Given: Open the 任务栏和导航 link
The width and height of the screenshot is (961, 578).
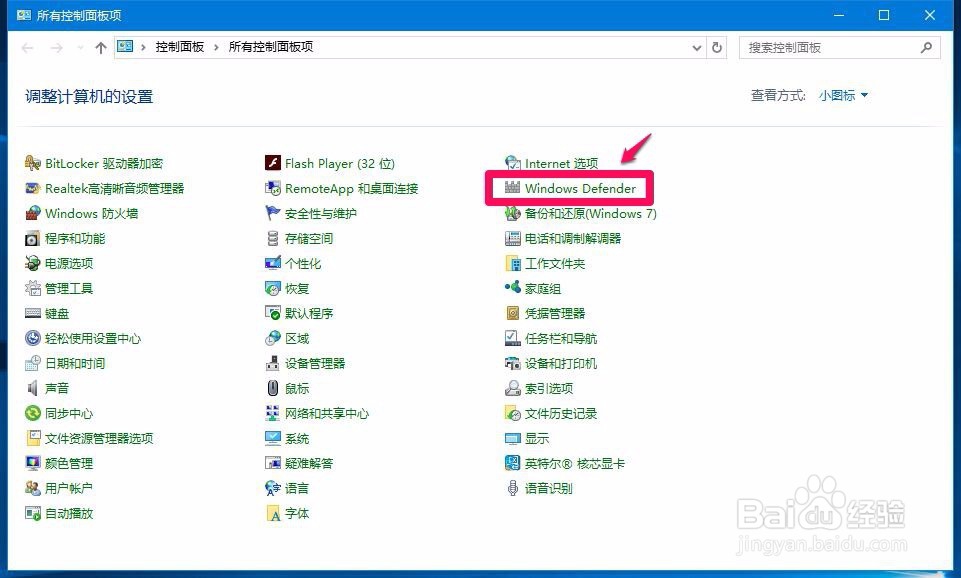Looking at the screenshot, I should pos(561,338).
